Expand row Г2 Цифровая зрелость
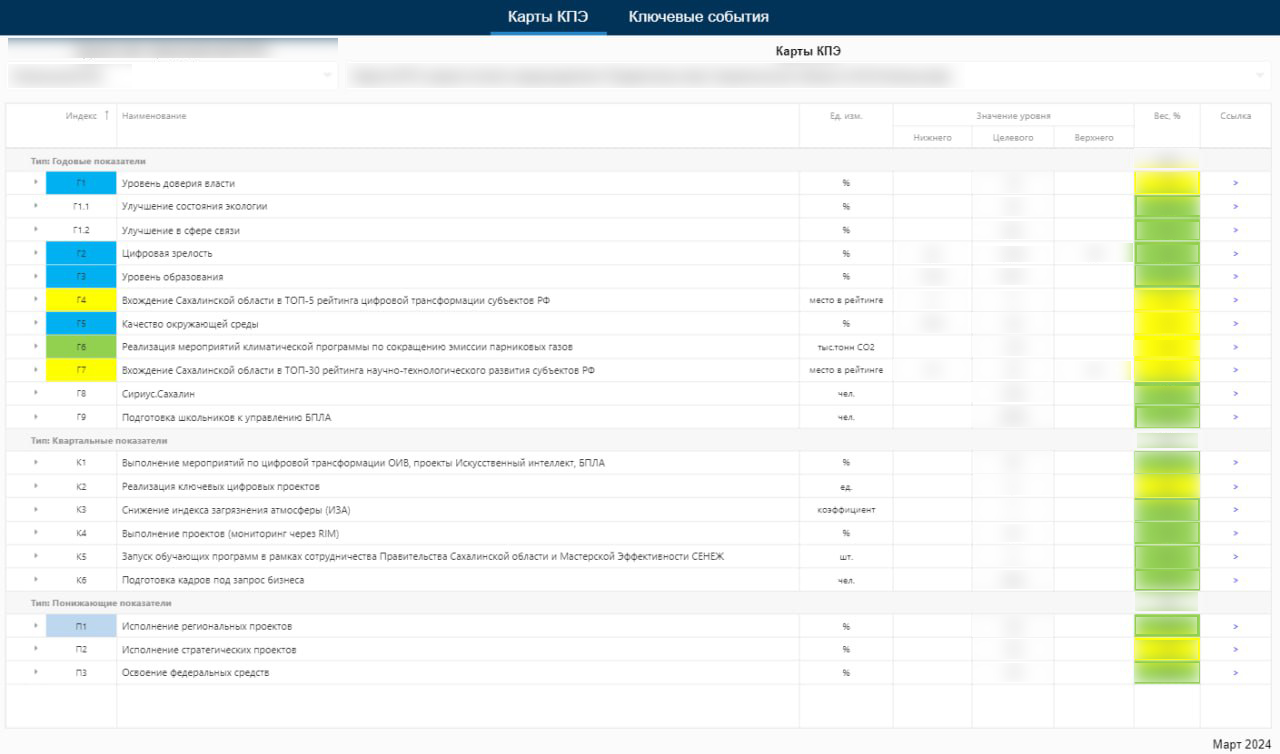This screenshot has height=754, width=1280. (35, 253)
